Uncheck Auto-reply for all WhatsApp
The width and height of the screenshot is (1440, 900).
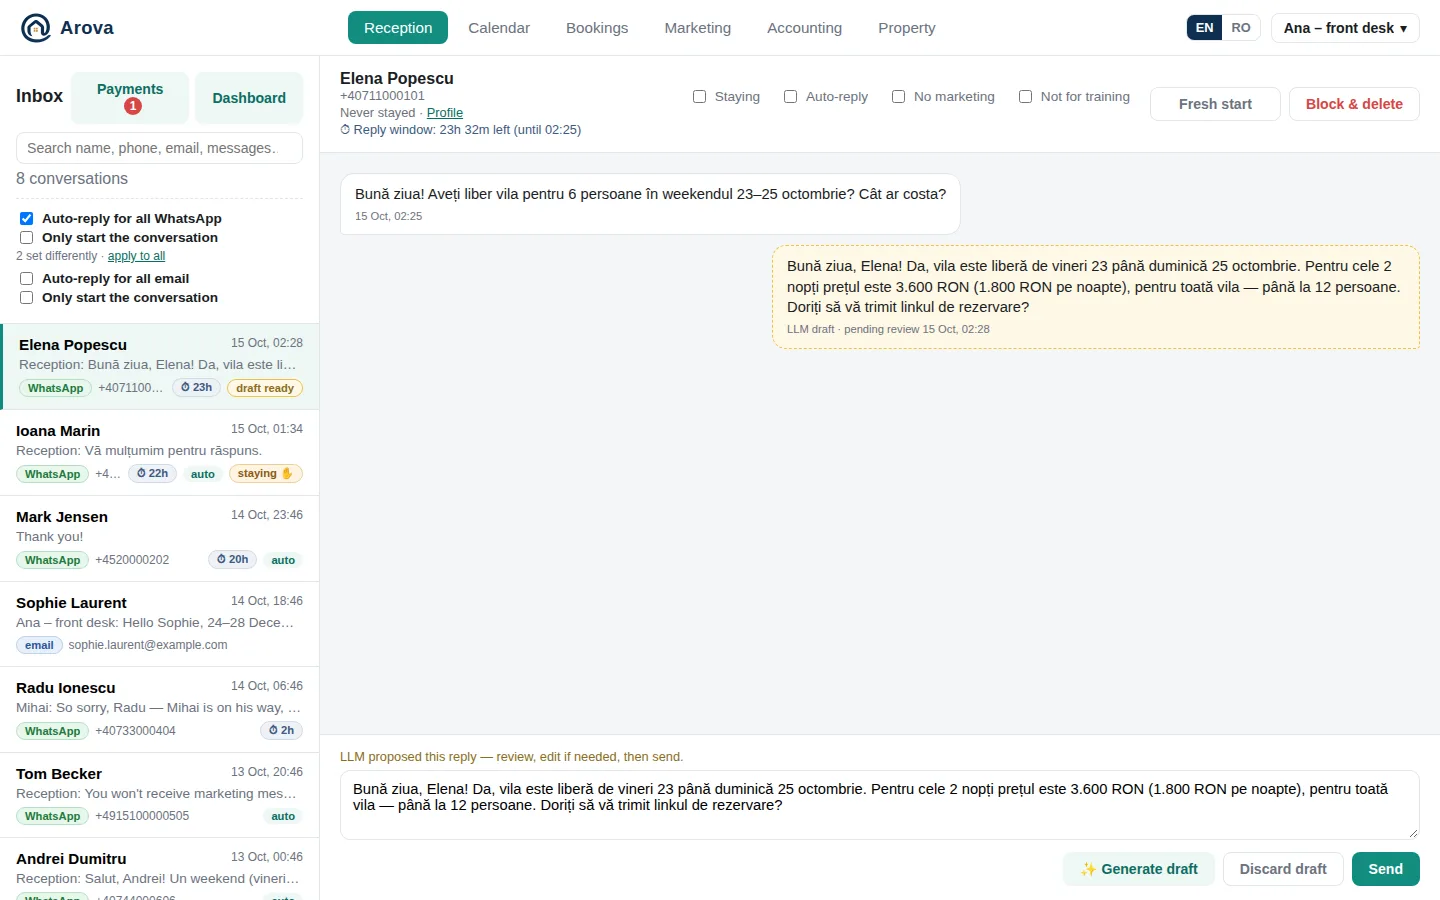(x=27, y=218)
